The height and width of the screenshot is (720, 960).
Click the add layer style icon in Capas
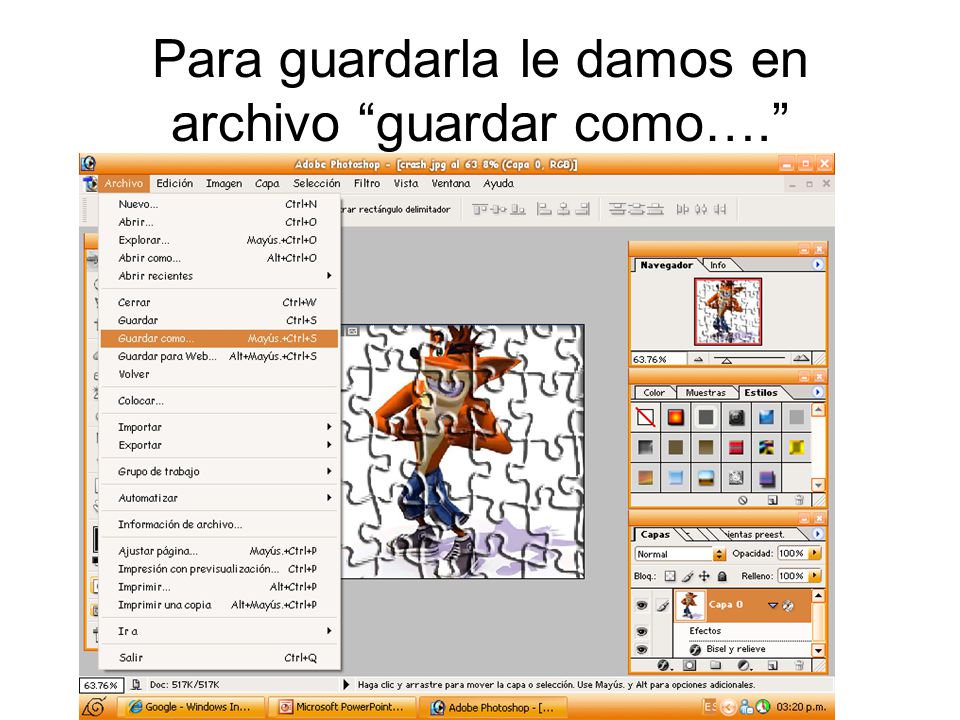(x=664, y=666)
